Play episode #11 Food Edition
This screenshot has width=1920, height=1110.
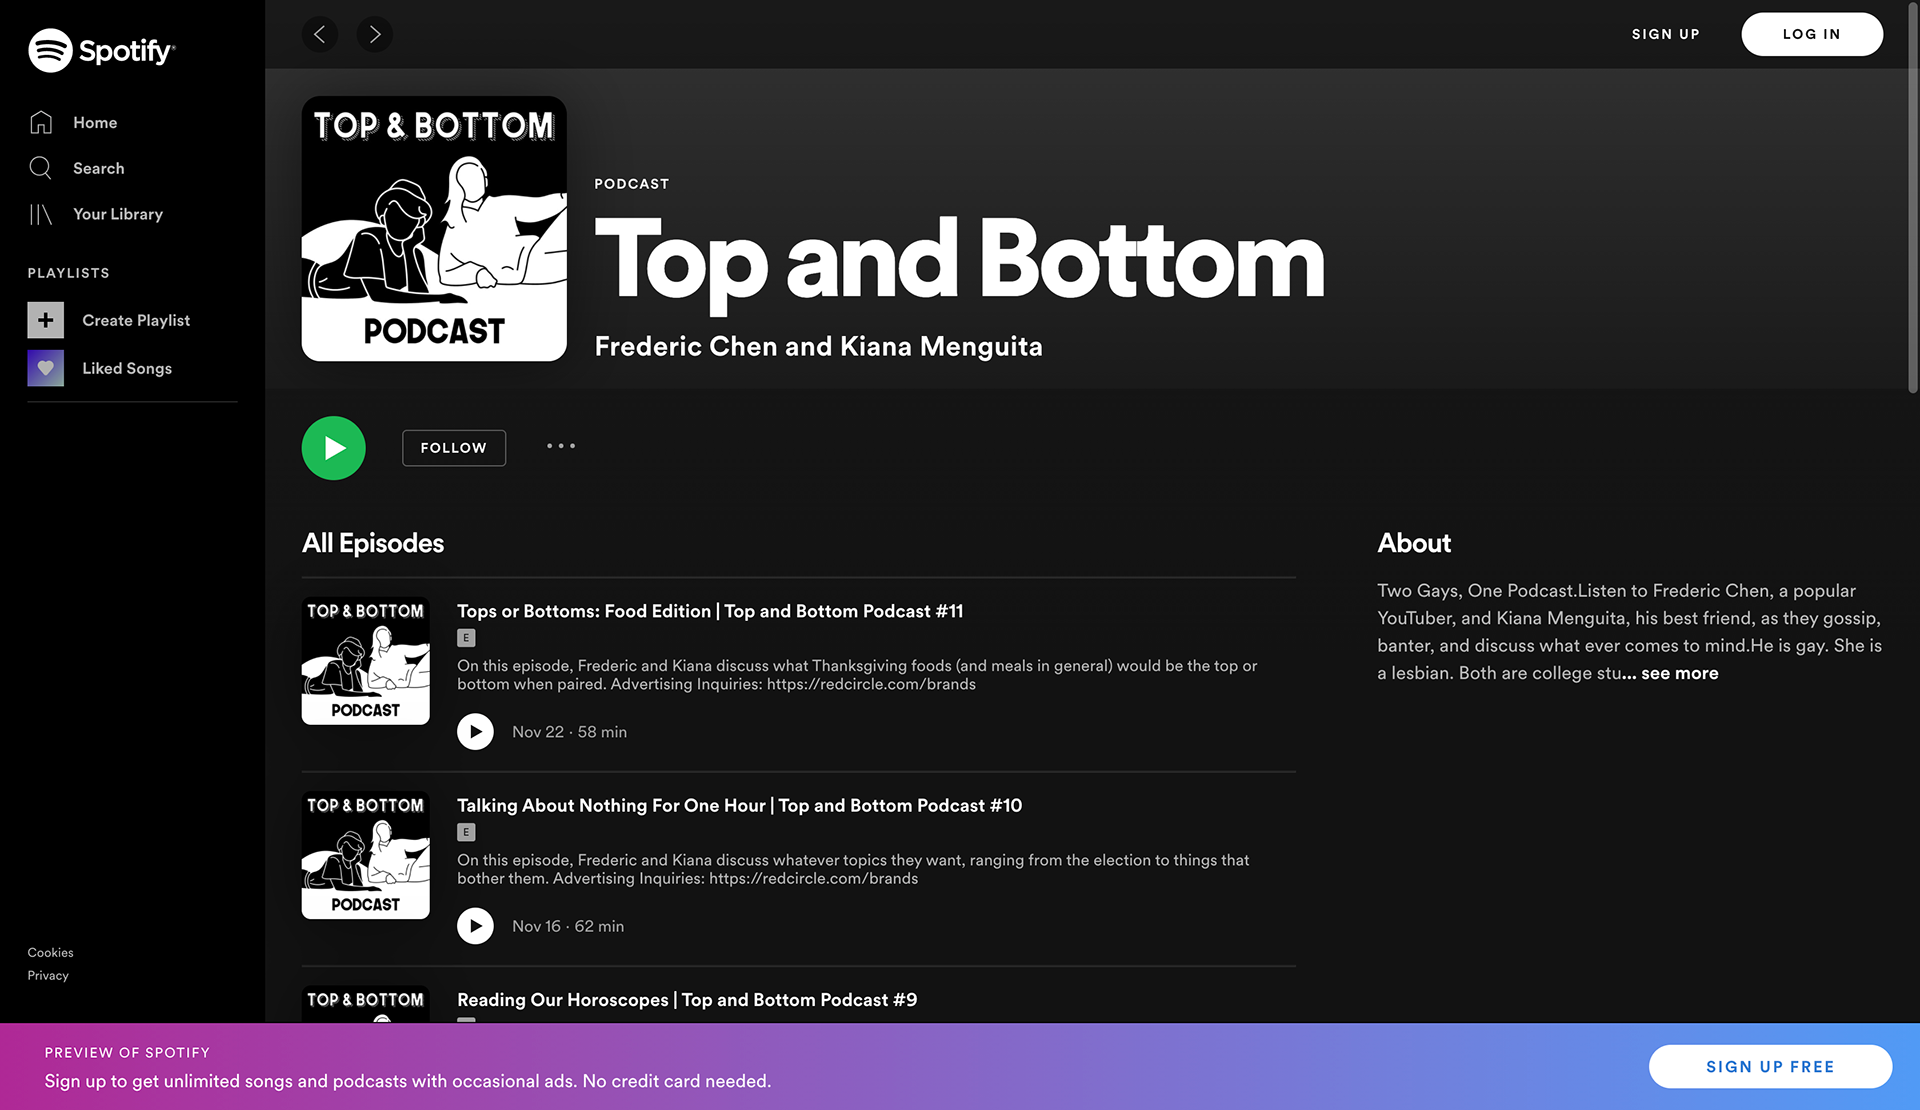(475, 732)
